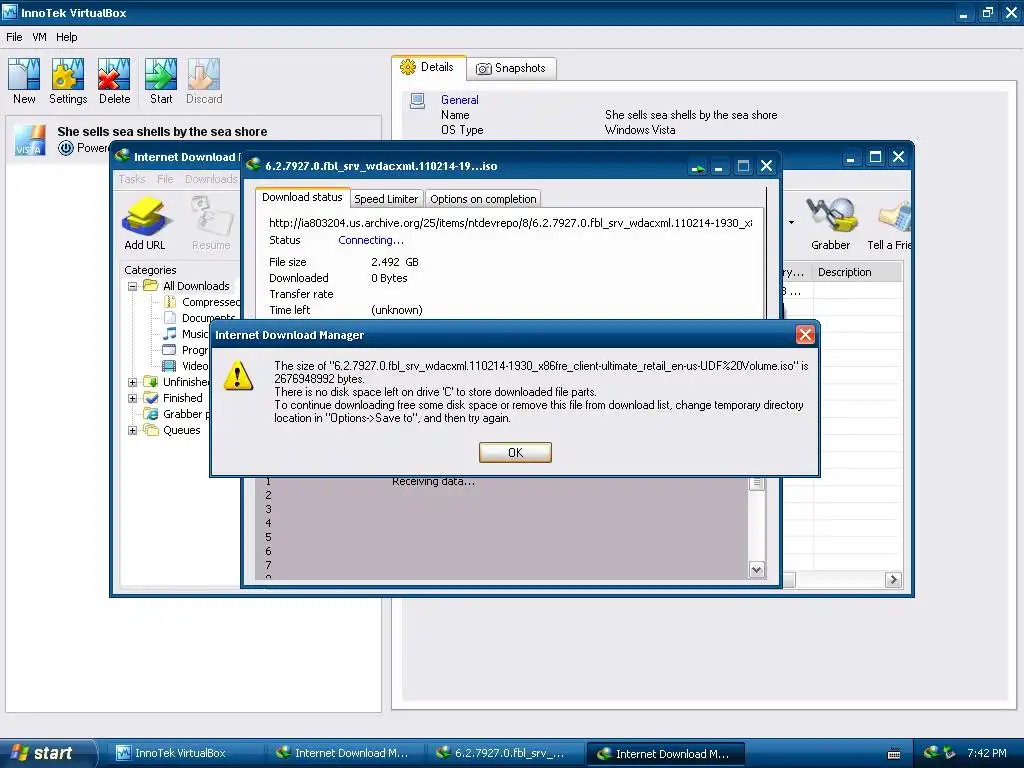Viewport: 1024px width, 768px height.
Task: Click the Tell a Friend icon
Action: 893,217
